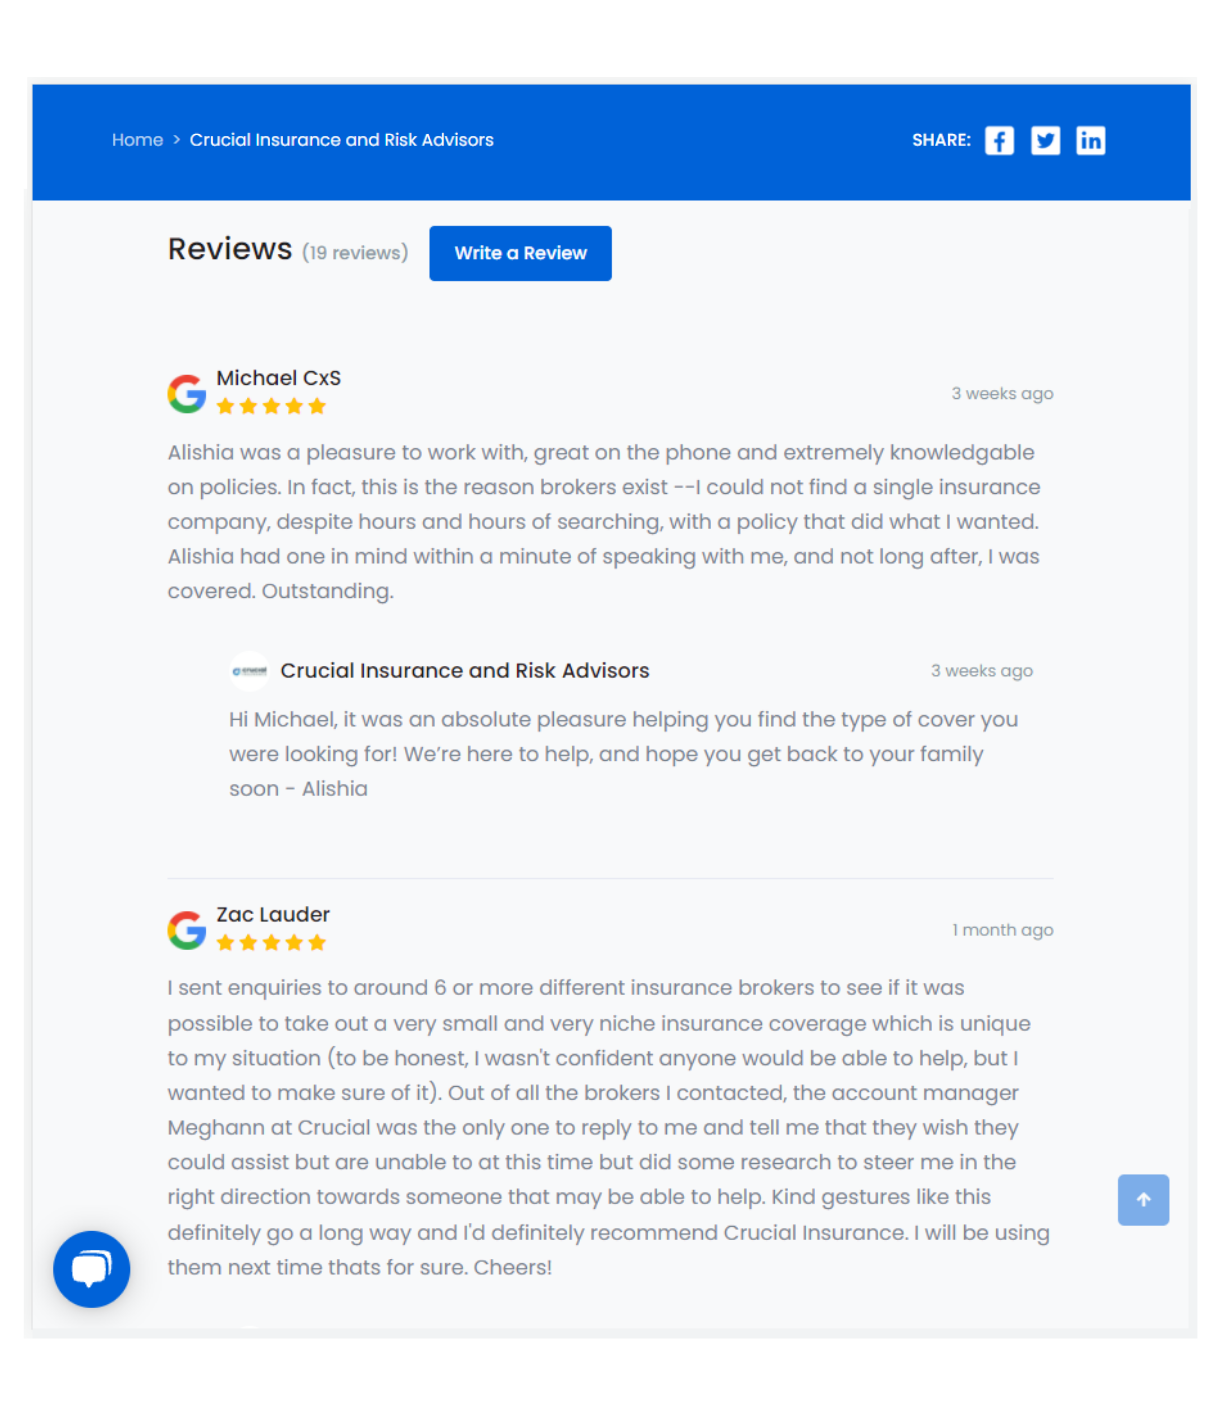Click the Write a Review button

click(x=520, y=253)
